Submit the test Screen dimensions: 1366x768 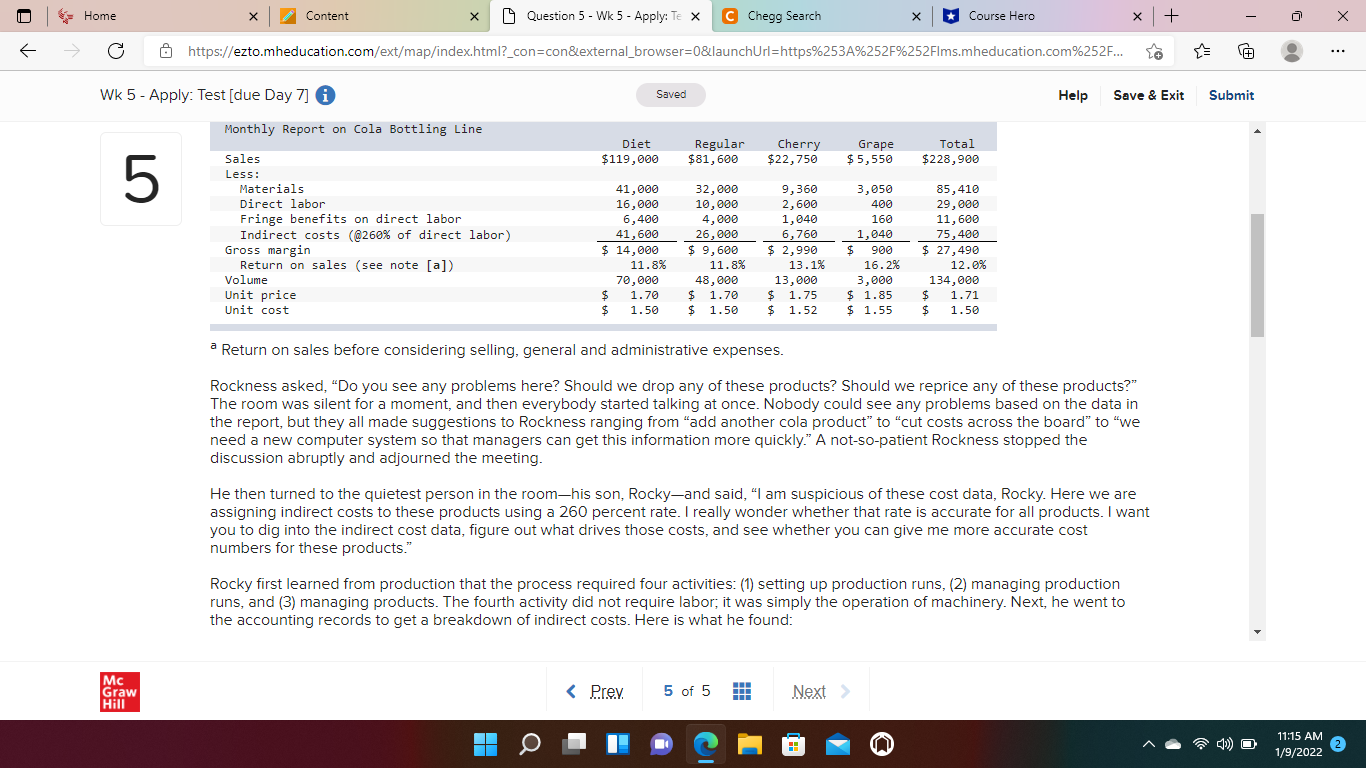click(1231, 95)
